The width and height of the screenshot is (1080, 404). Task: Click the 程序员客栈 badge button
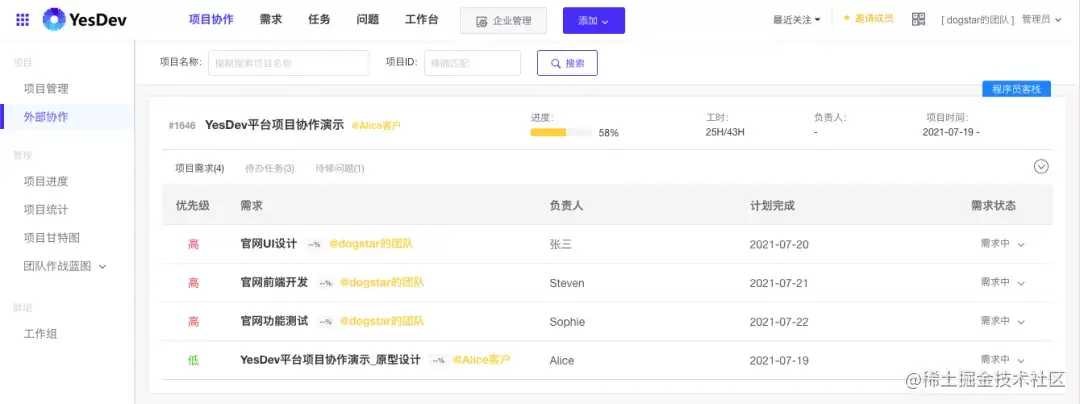click(x=1016, y=89)
